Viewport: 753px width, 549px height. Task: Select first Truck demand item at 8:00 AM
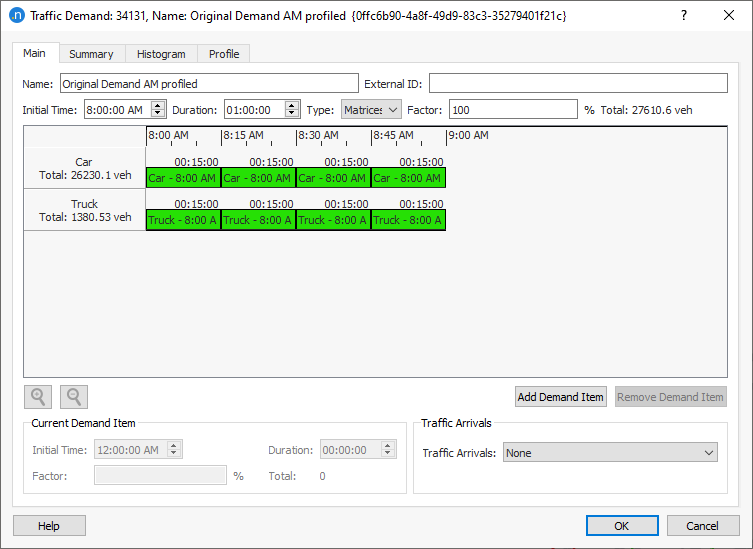pos(183,220)
